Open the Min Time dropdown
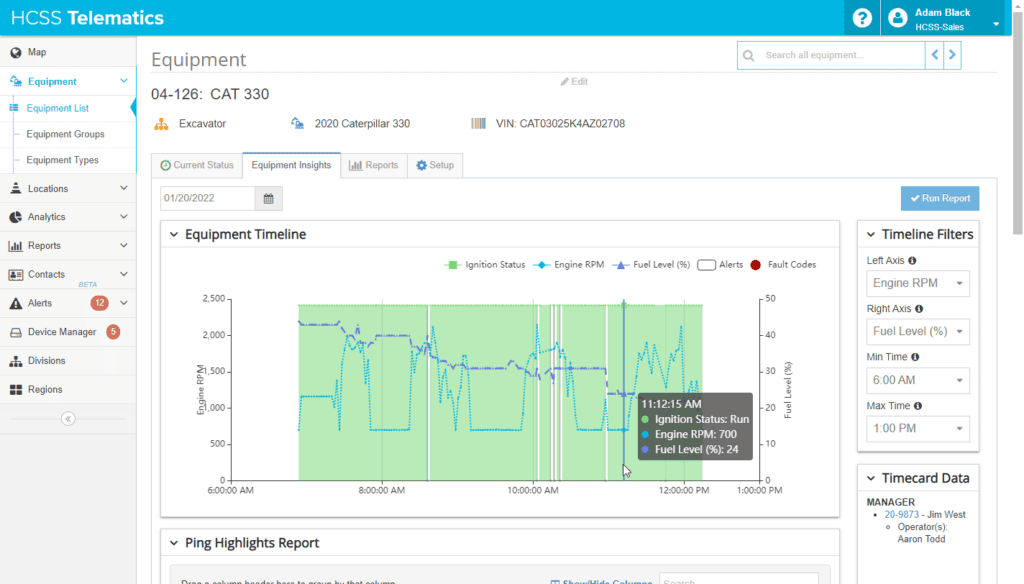 917,380
